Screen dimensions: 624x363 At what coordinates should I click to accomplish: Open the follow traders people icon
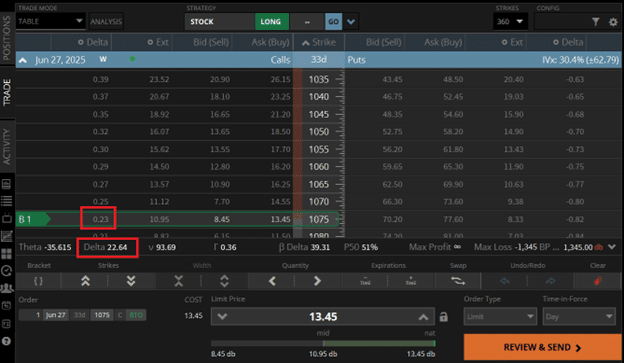point(6,288)
